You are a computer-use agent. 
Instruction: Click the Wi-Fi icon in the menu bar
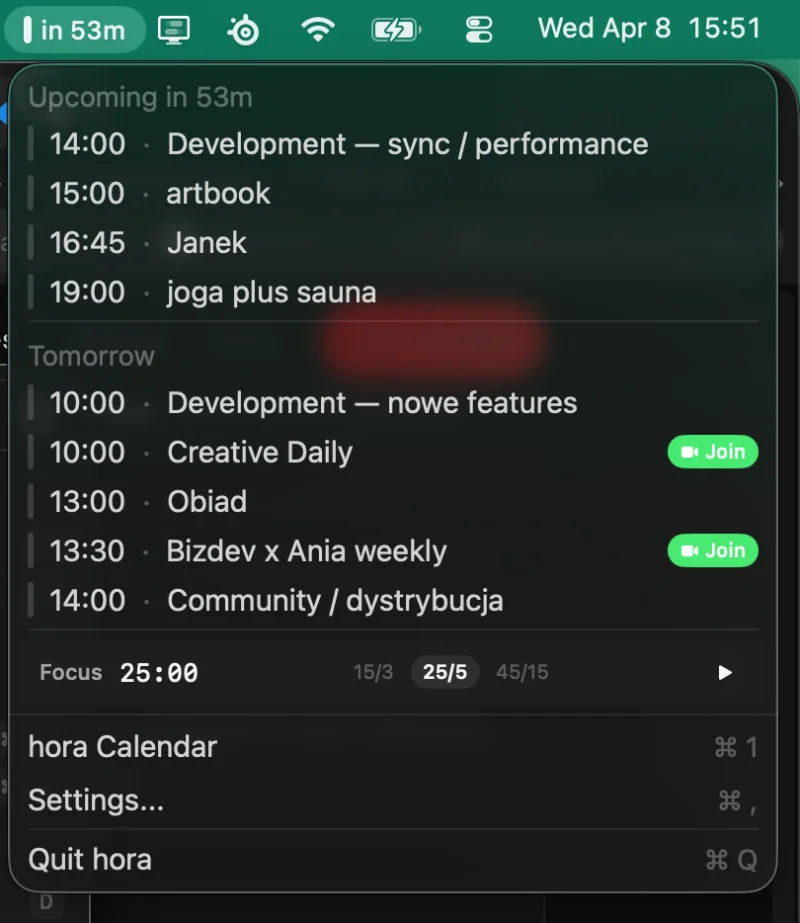coord(318,29)
